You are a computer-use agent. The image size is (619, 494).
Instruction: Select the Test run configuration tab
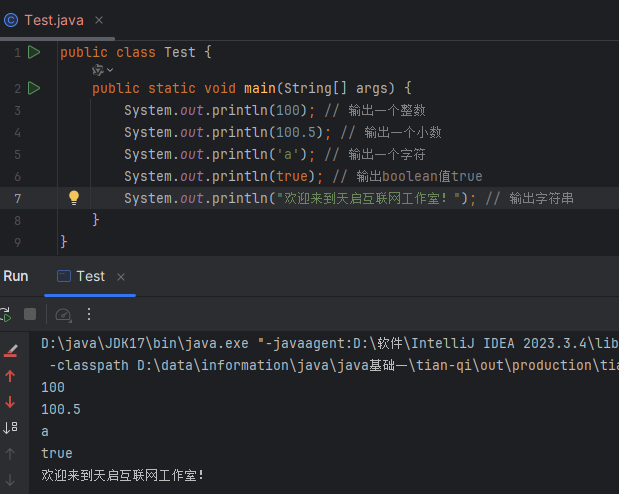(89, 276)
